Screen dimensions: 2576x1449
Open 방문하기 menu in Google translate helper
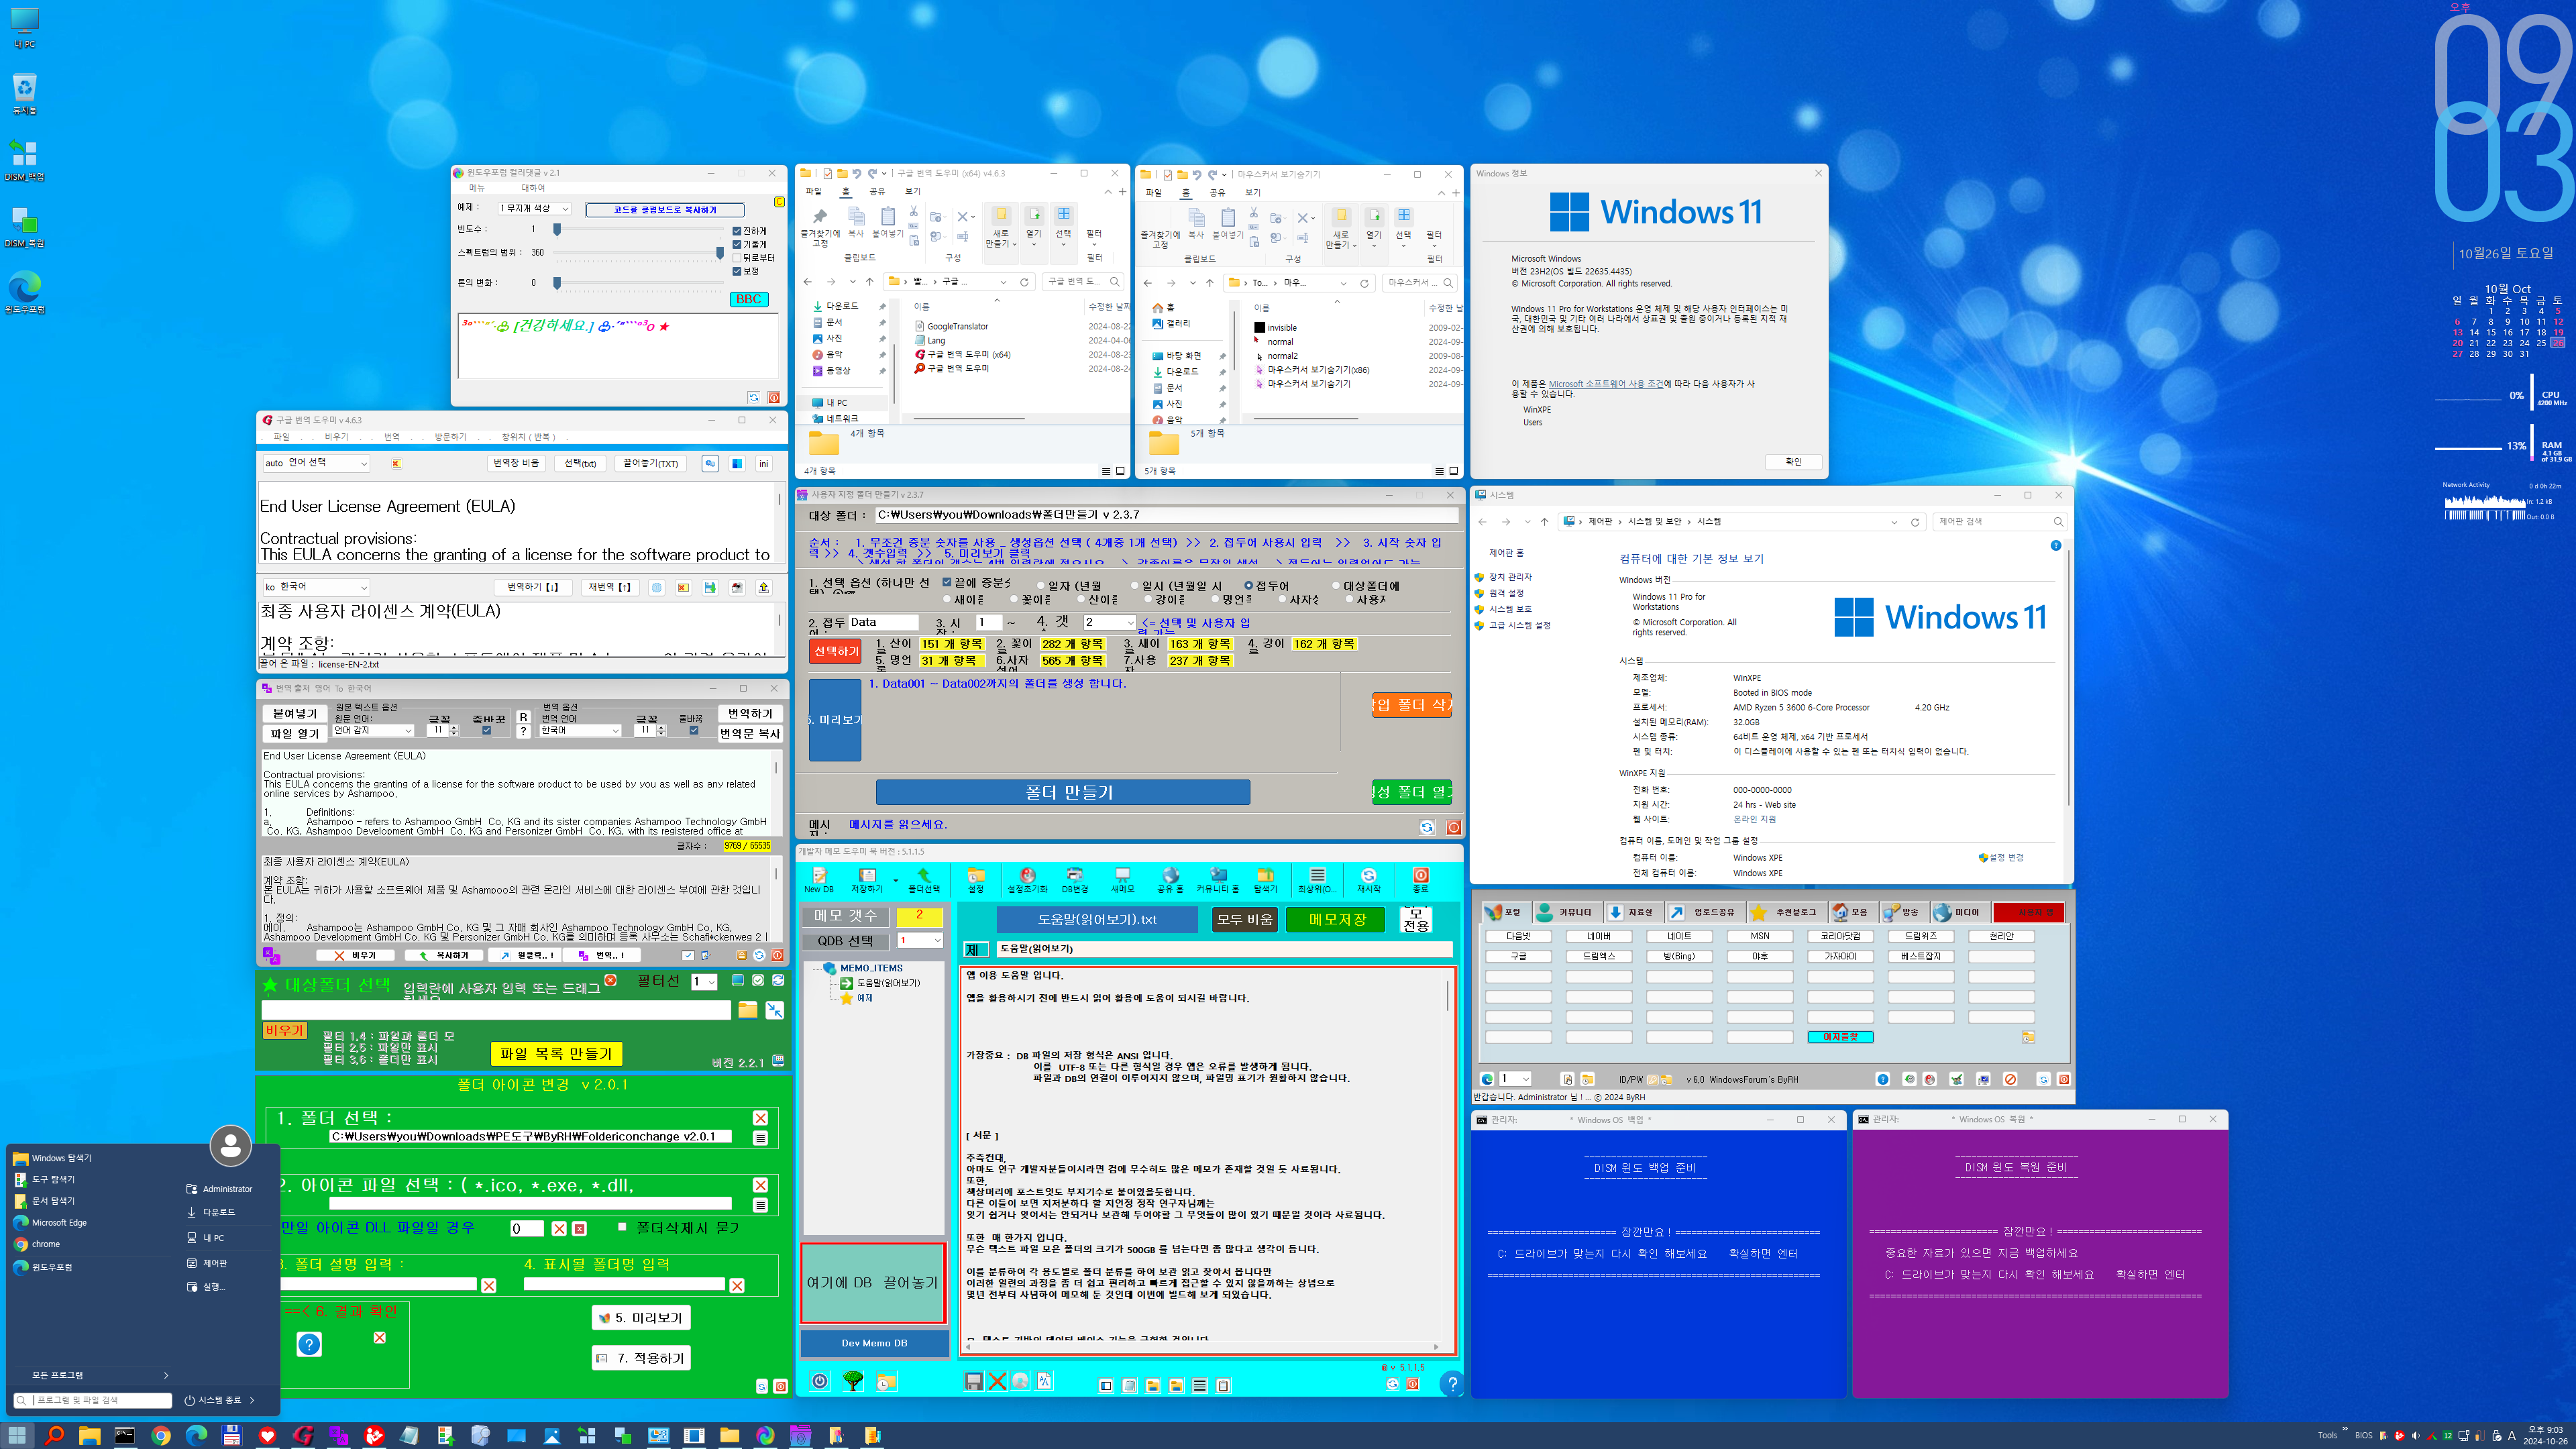tap(450, 437)
